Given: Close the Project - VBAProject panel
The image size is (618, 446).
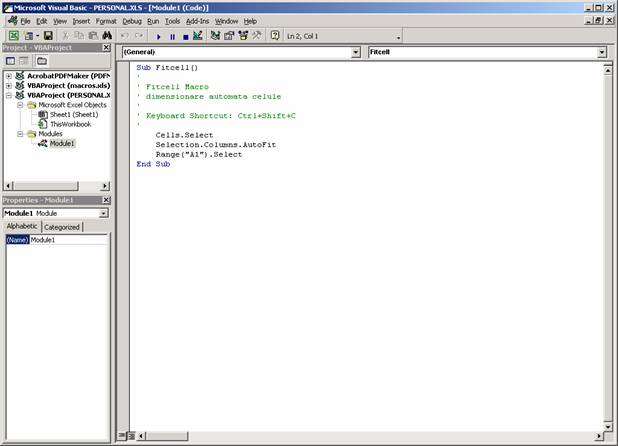Looking at the screenshot, I should point(106,47).
